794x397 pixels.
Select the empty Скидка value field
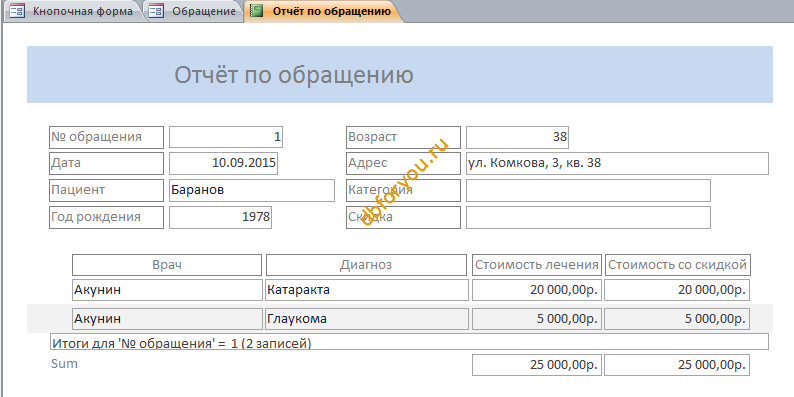588,217
